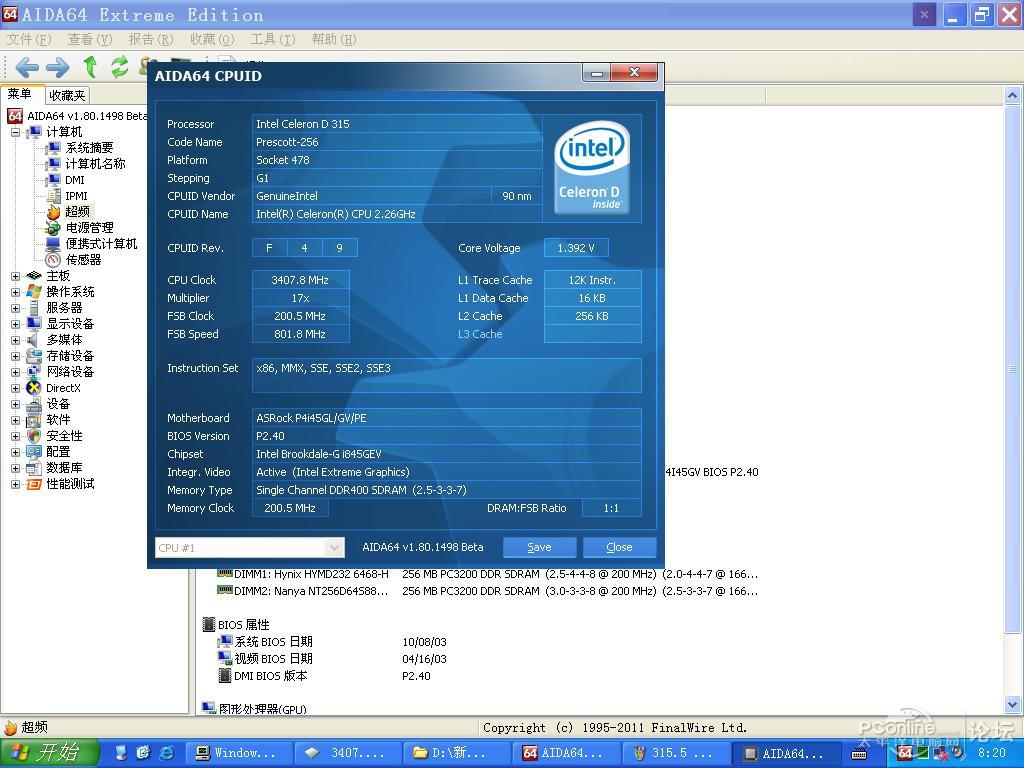
Task: Click the Internet Explorer quick launch icon
Action: tap(167, 753)
